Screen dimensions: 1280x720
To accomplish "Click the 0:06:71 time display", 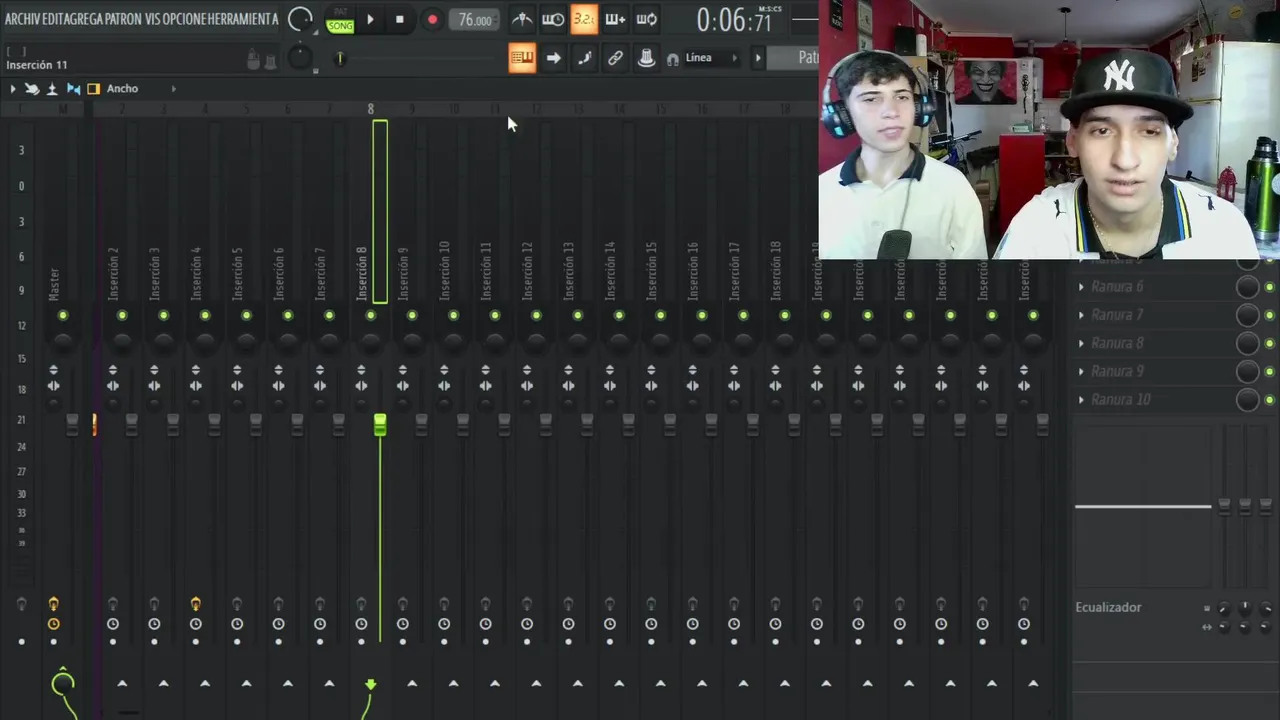I will click(x=734, y=20).
